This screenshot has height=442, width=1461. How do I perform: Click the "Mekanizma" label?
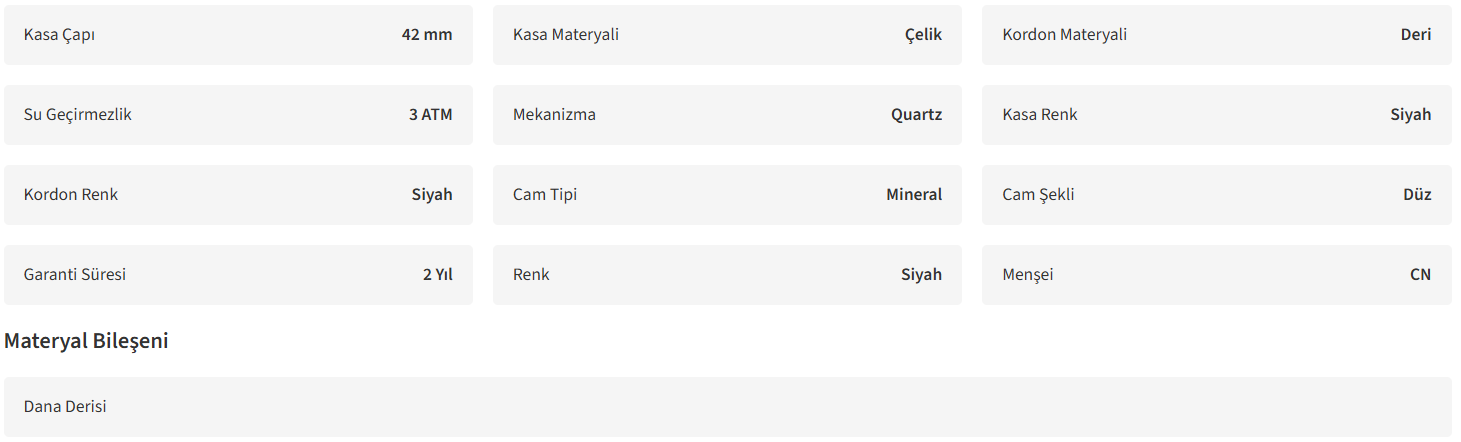[554, 115]
